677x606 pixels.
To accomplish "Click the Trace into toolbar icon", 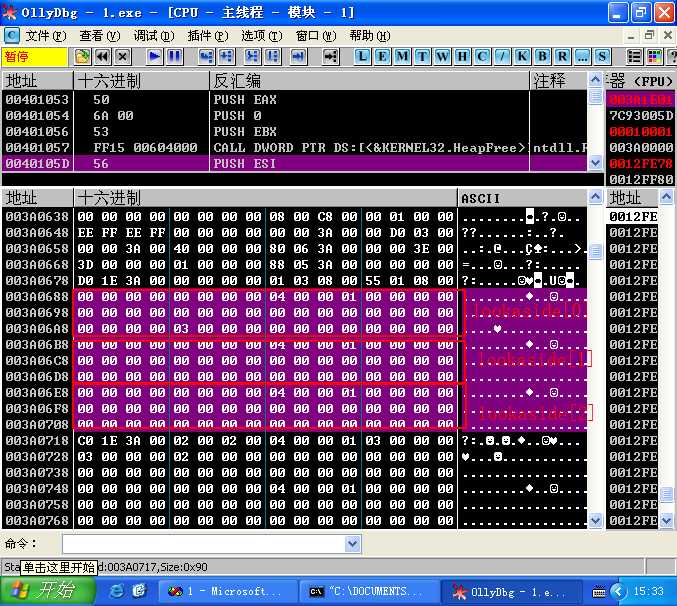I will pyautogui.click(x=253, y=57).
